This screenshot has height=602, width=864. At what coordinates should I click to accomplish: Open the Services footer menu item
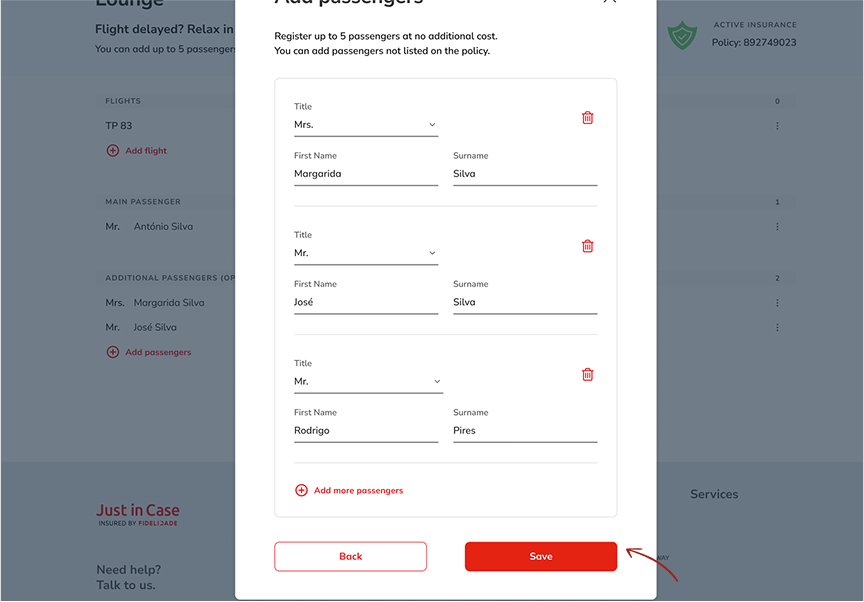[714, 494]
